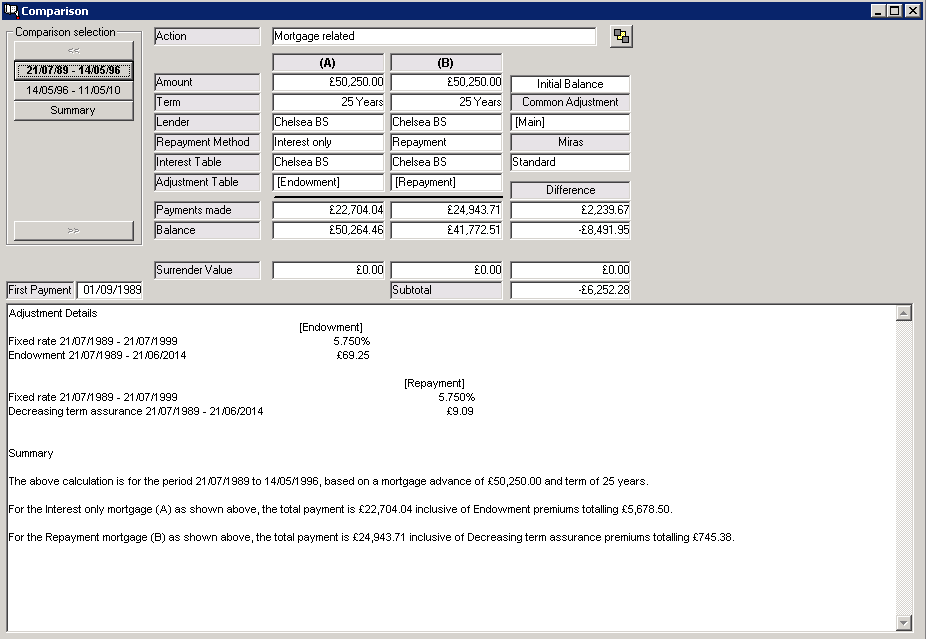The image size is (926, 639).
Task: Click the Lender row label
Action: [207, 122]
